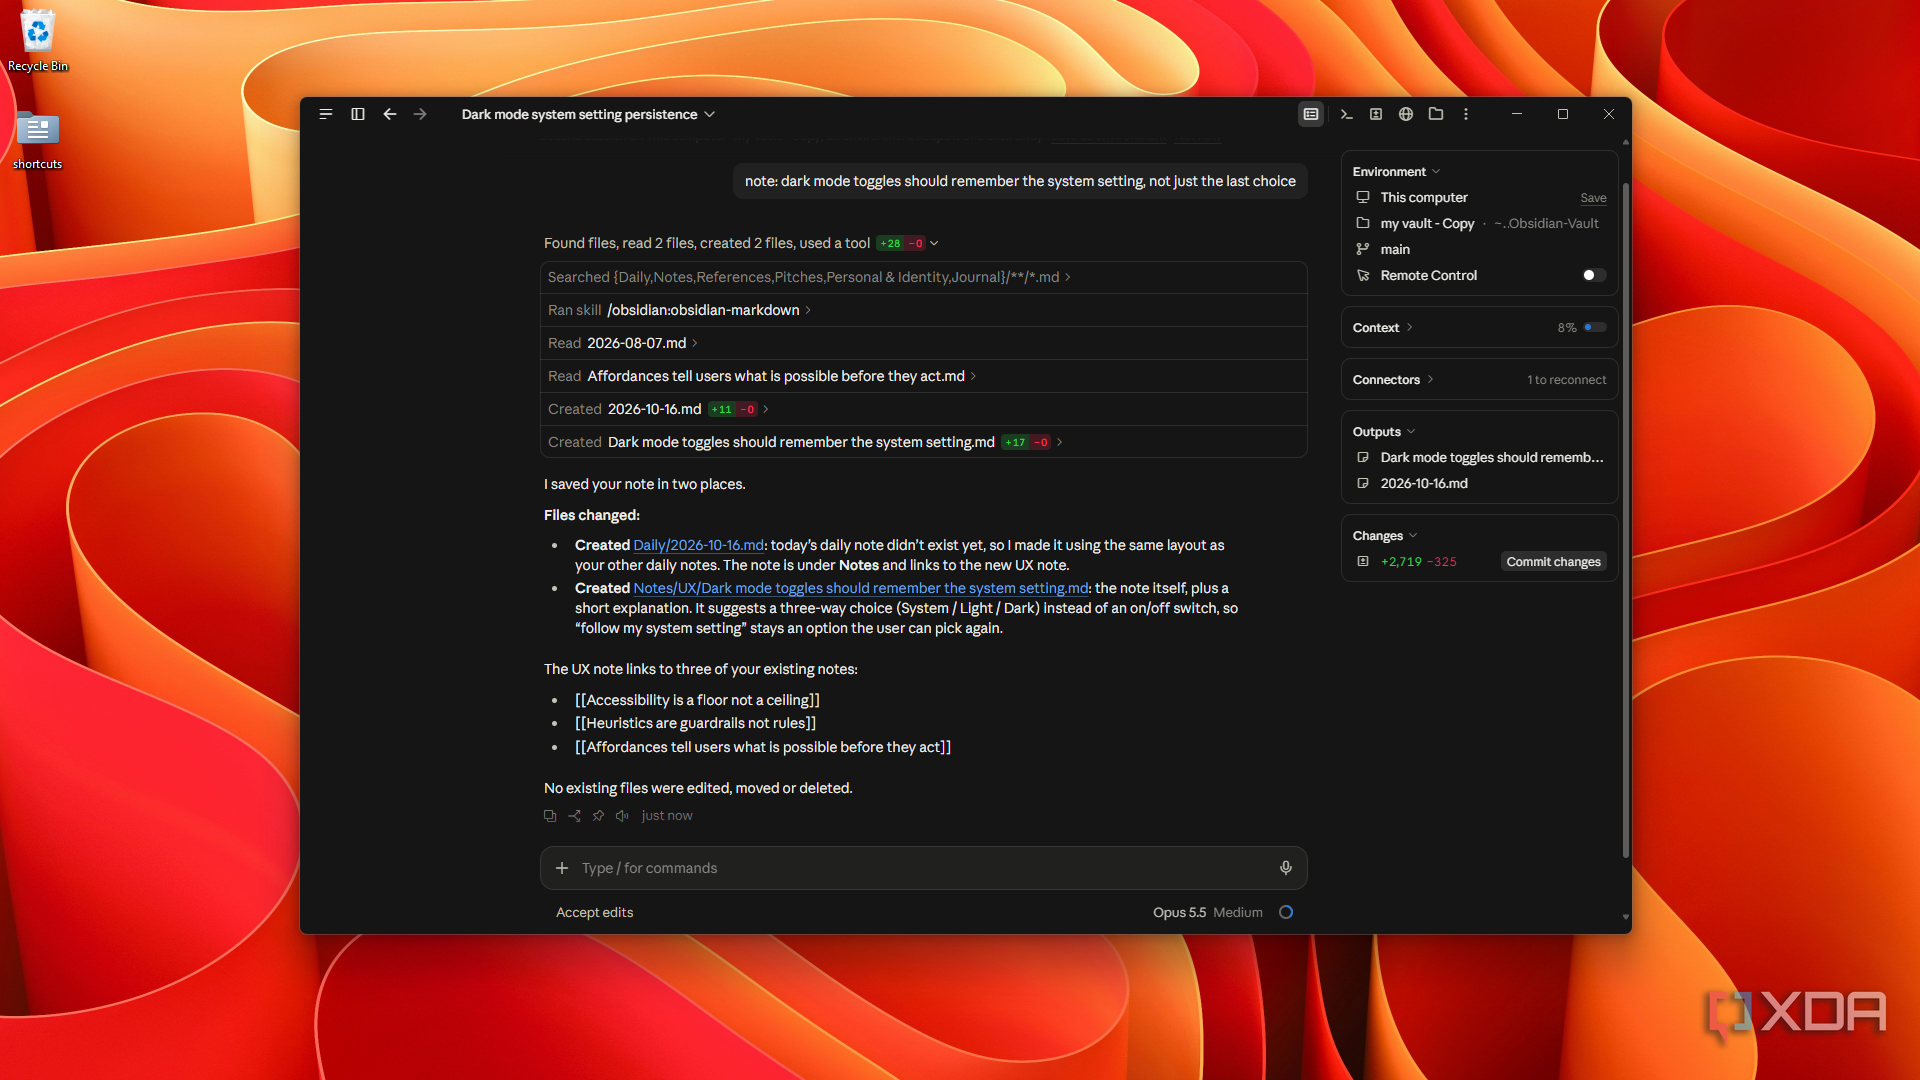
Task: Toggle the right details panel icon
Action: (x=1311, y=114)
